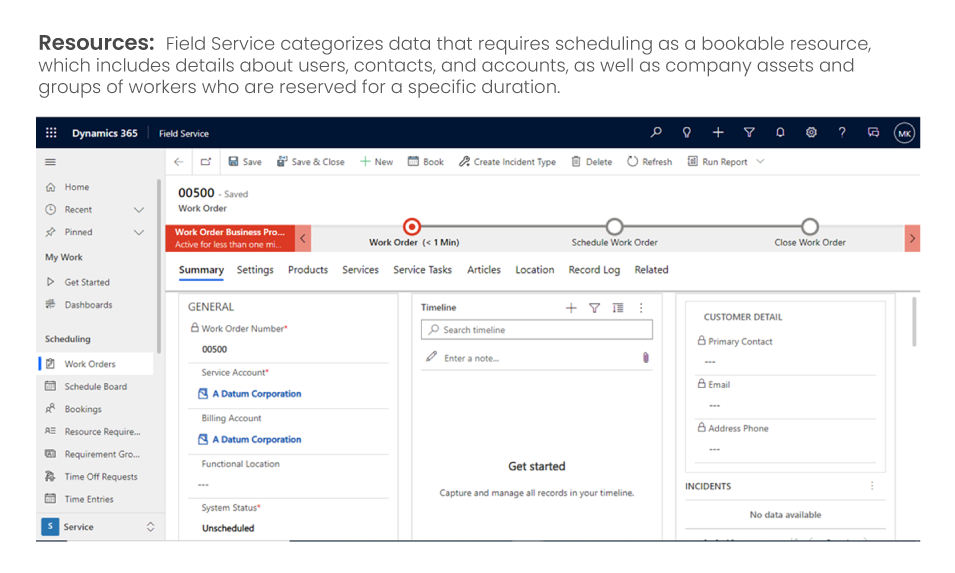The height and width of the screenshot is (573, 955).
Task: Add a timeline record with plus icon
Action: pyautogui.click(x=571, y=308)
